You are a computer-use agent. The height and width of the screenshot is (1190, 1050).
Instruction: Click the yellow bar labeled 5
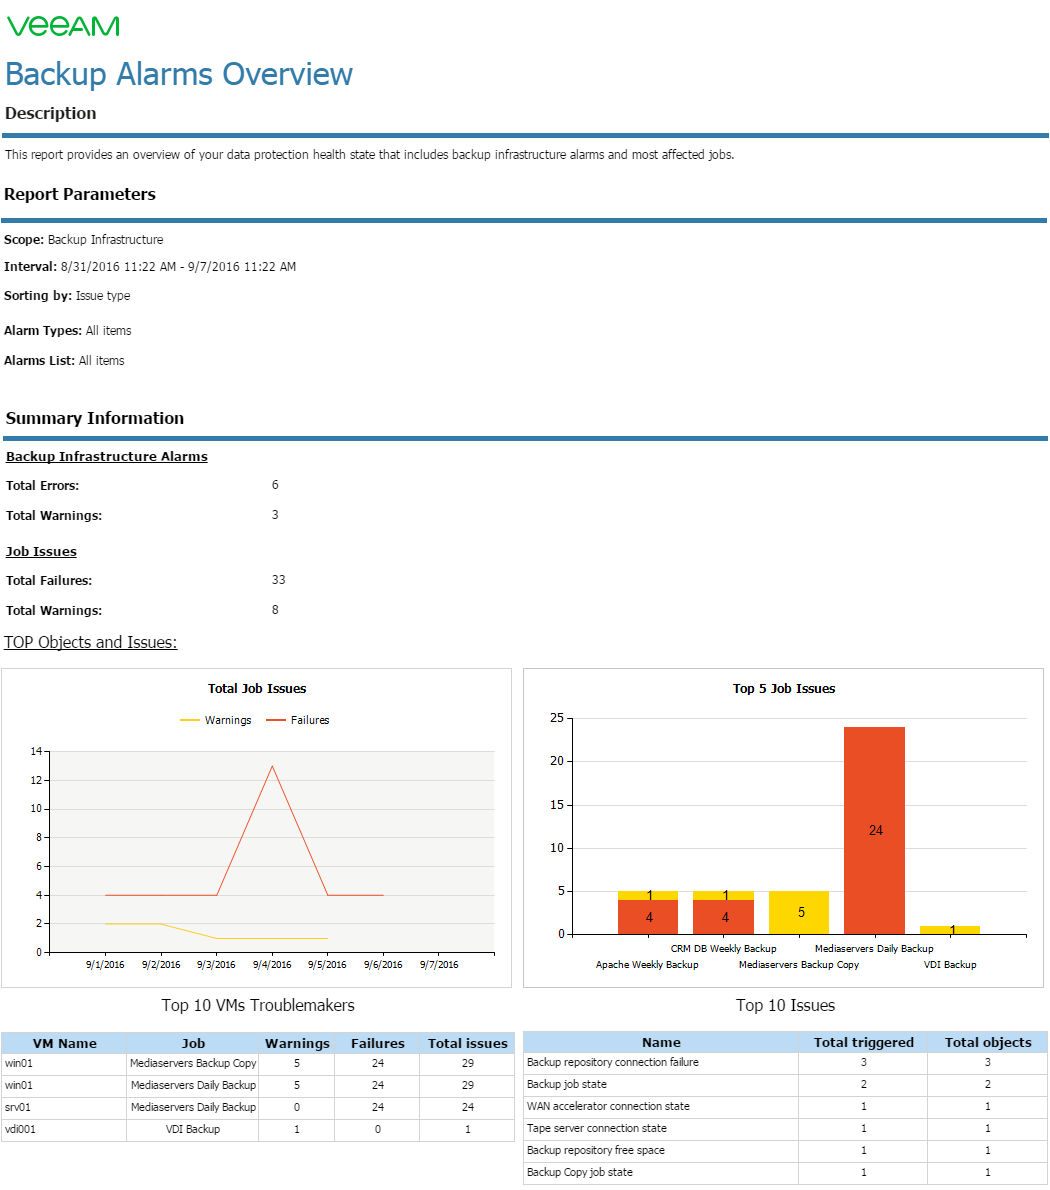799,912
